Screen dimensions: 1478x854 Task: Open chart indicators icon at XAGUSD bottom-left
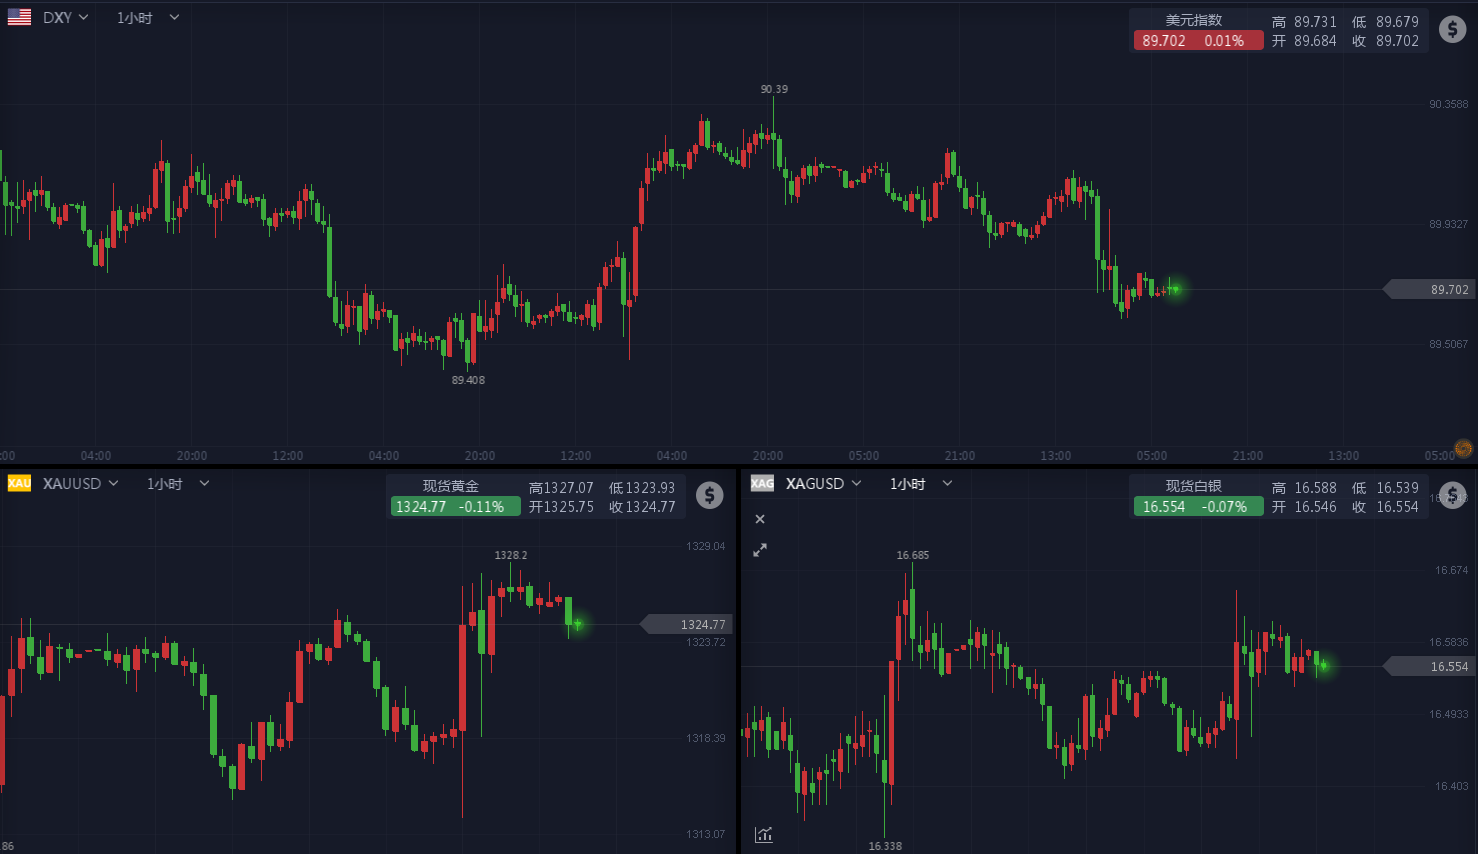(x=764, y=834)
